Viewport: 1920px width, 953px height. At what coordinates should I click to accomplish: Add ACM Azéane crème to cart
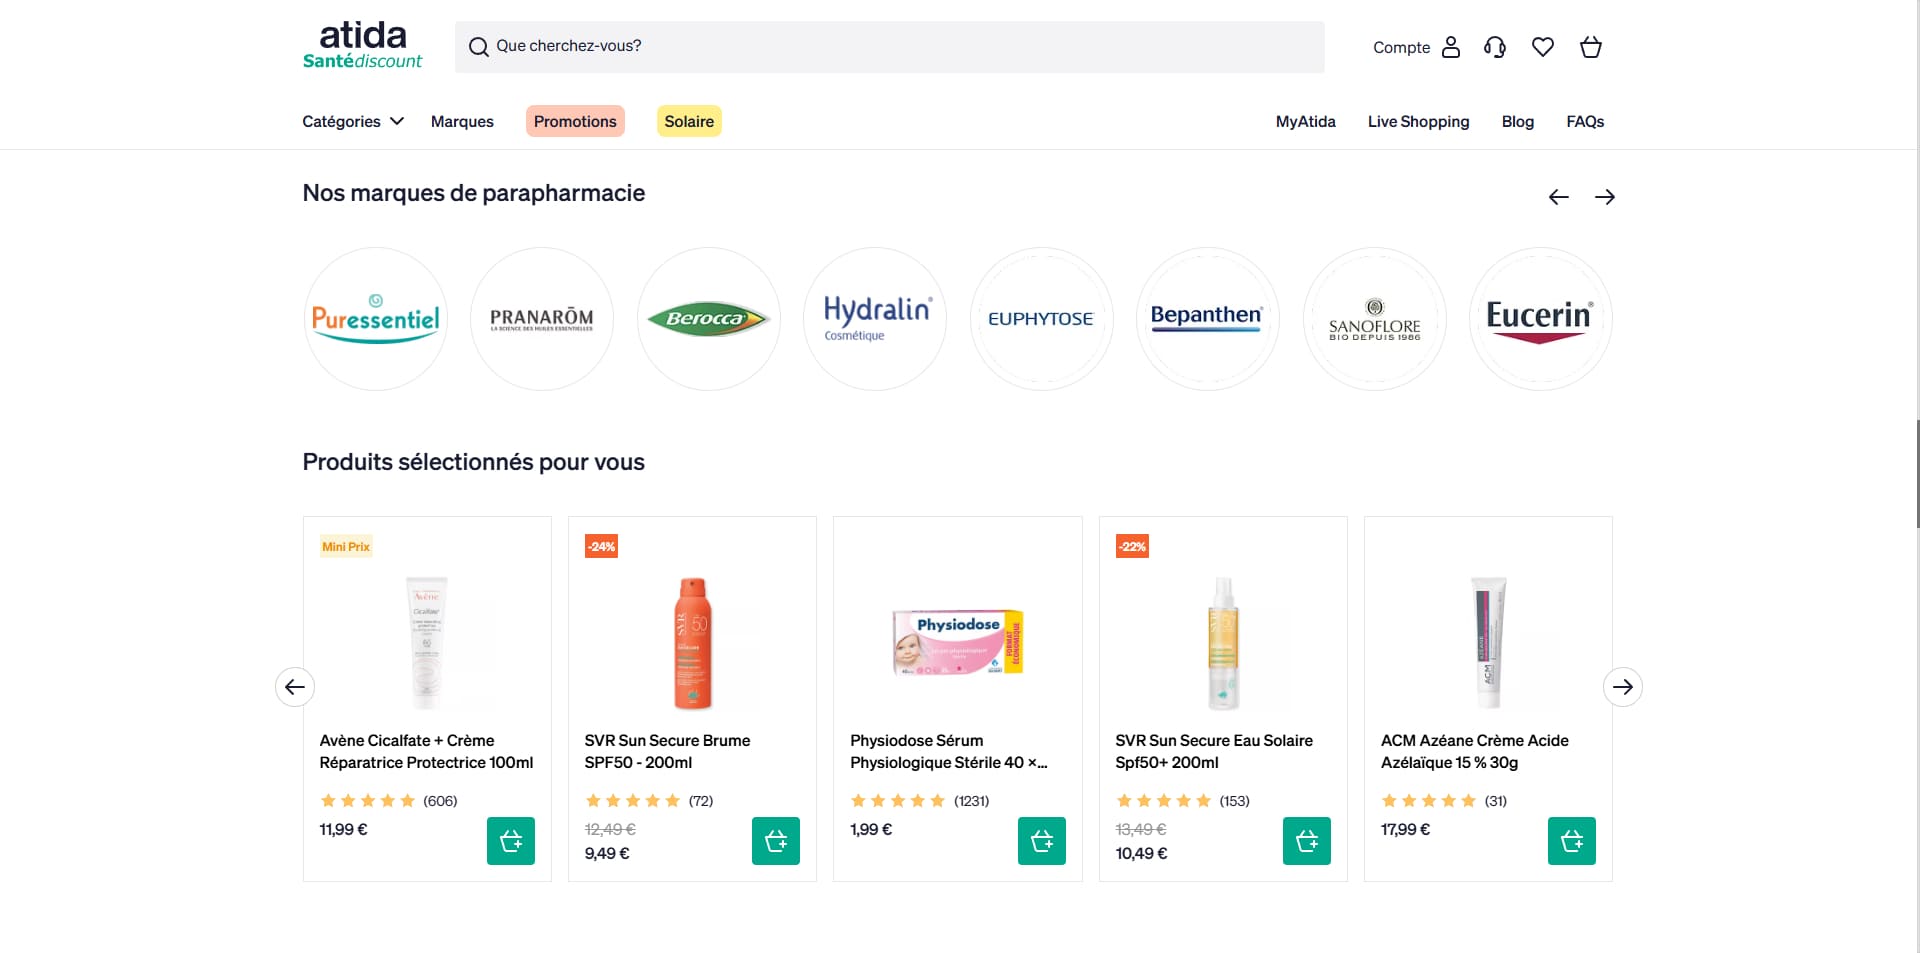(x=1572, y=841)
